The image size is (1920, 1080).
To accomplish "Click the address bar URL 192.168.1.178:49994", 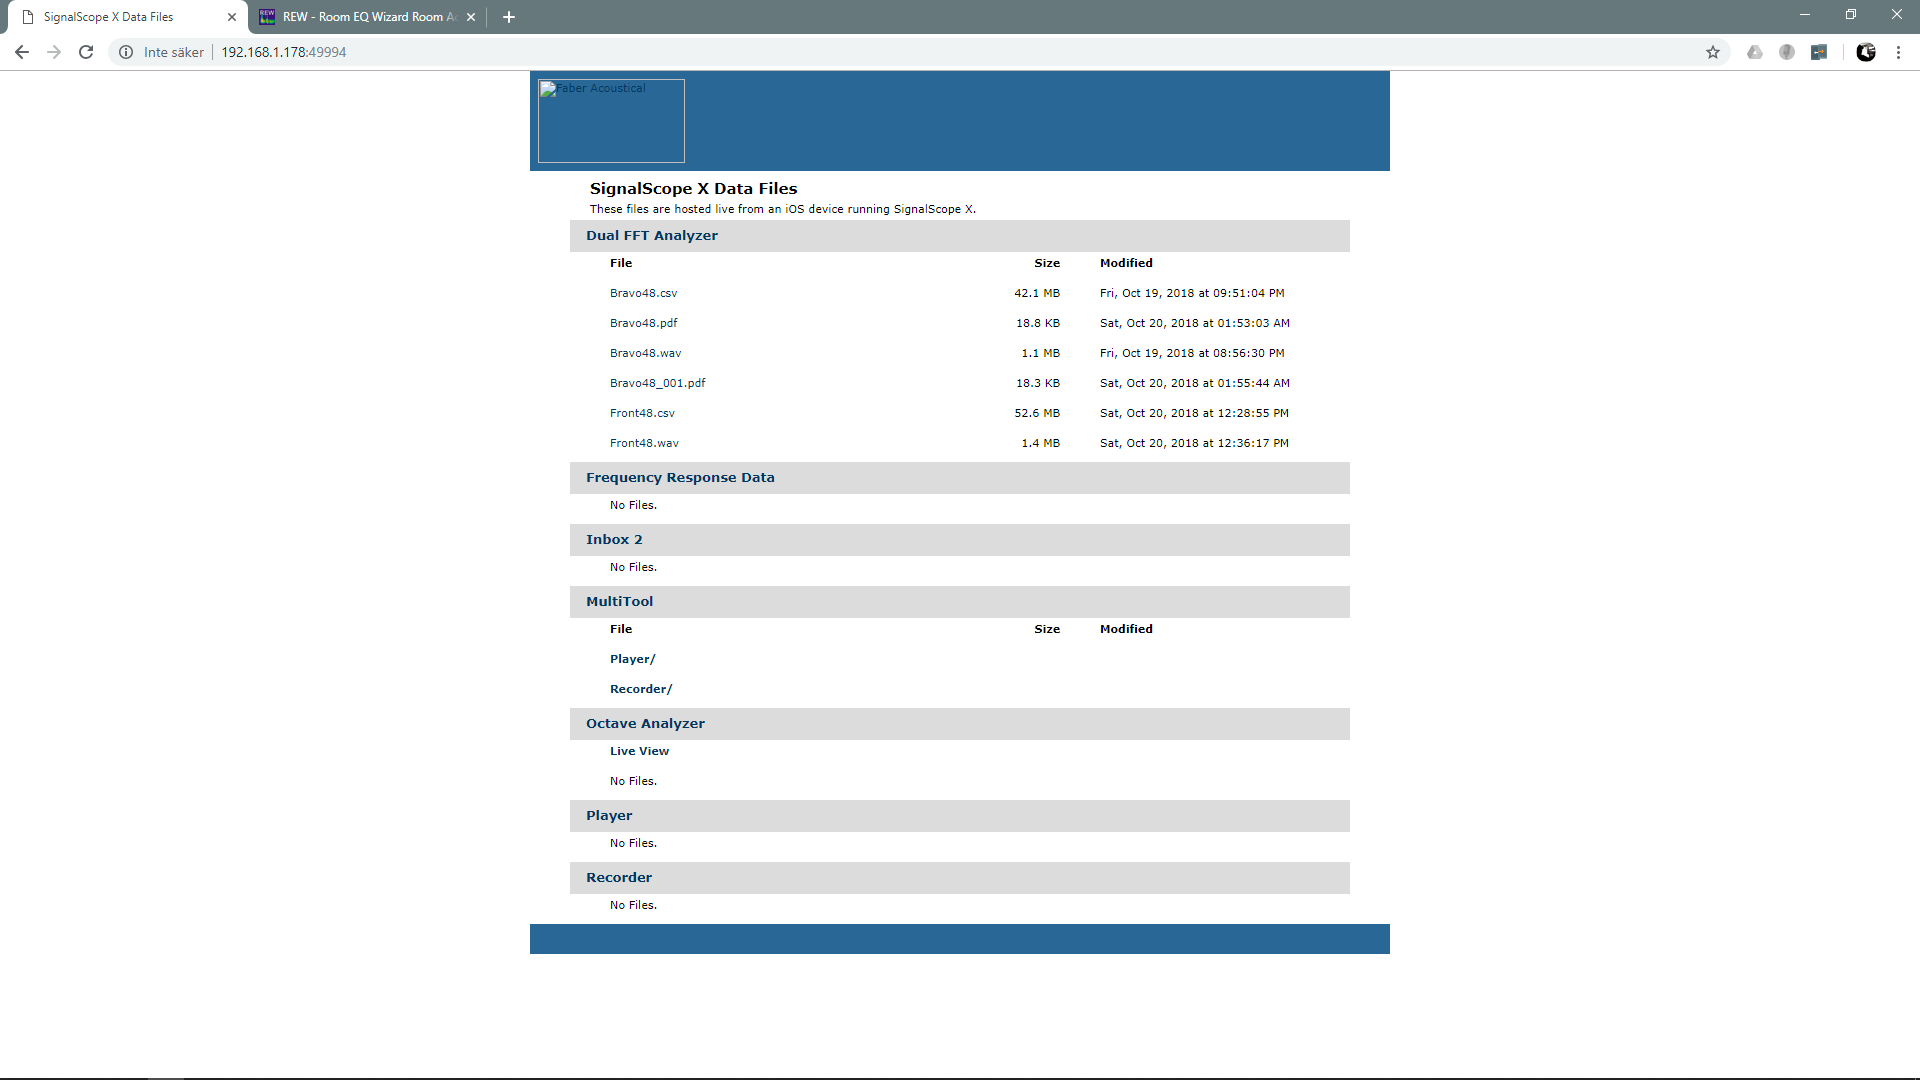I will [x=284, y=52].
